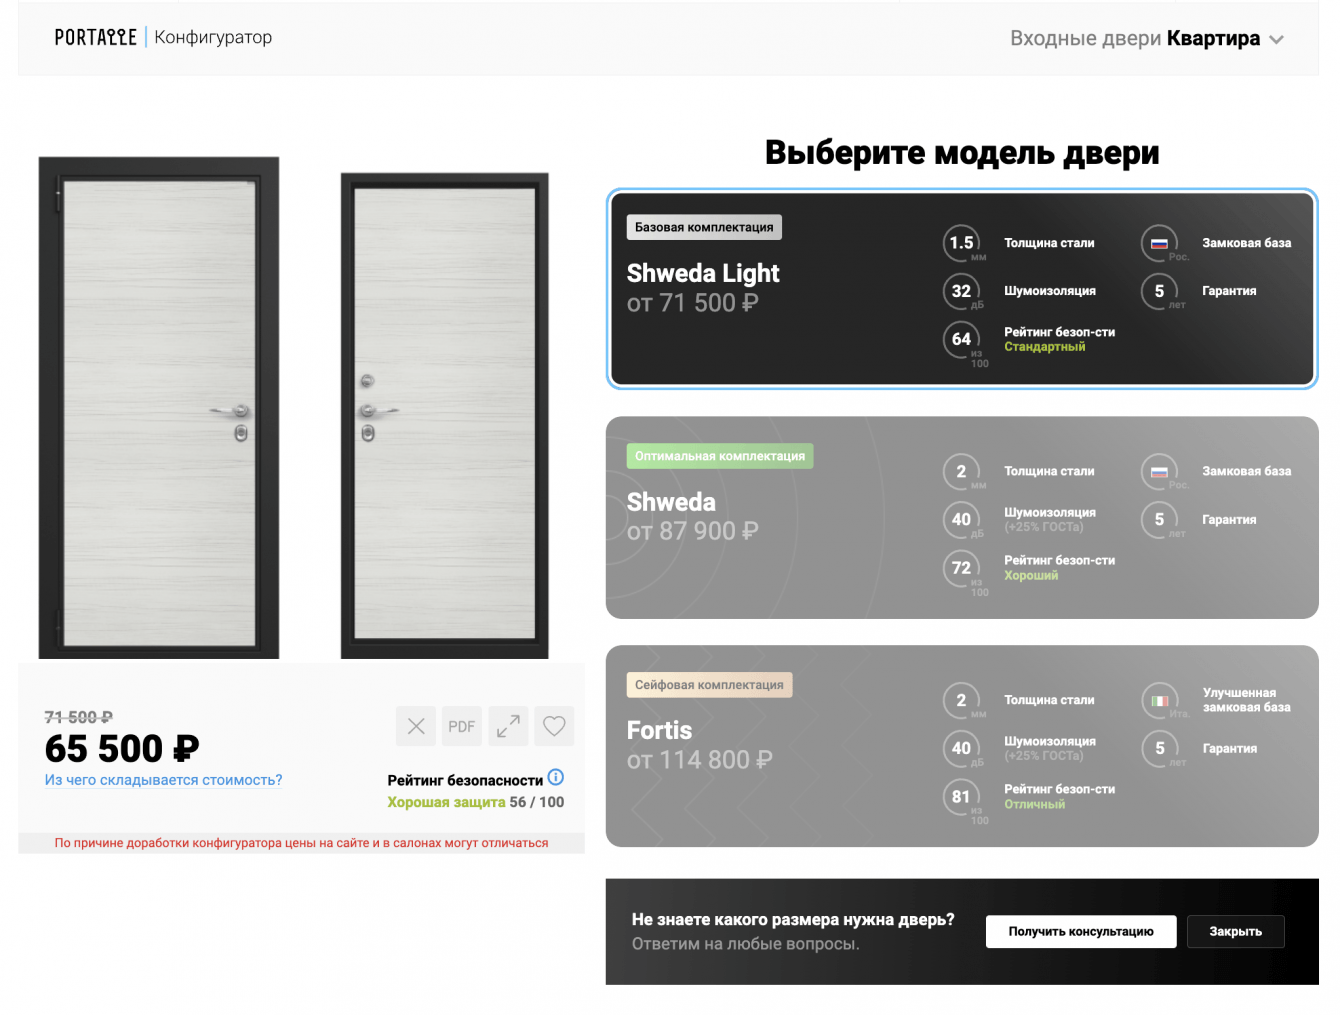Click the от 87 900 ₽ Shweda price
The height and width of the screenshot is (1015, 1340).
click(x=692, y=531)
